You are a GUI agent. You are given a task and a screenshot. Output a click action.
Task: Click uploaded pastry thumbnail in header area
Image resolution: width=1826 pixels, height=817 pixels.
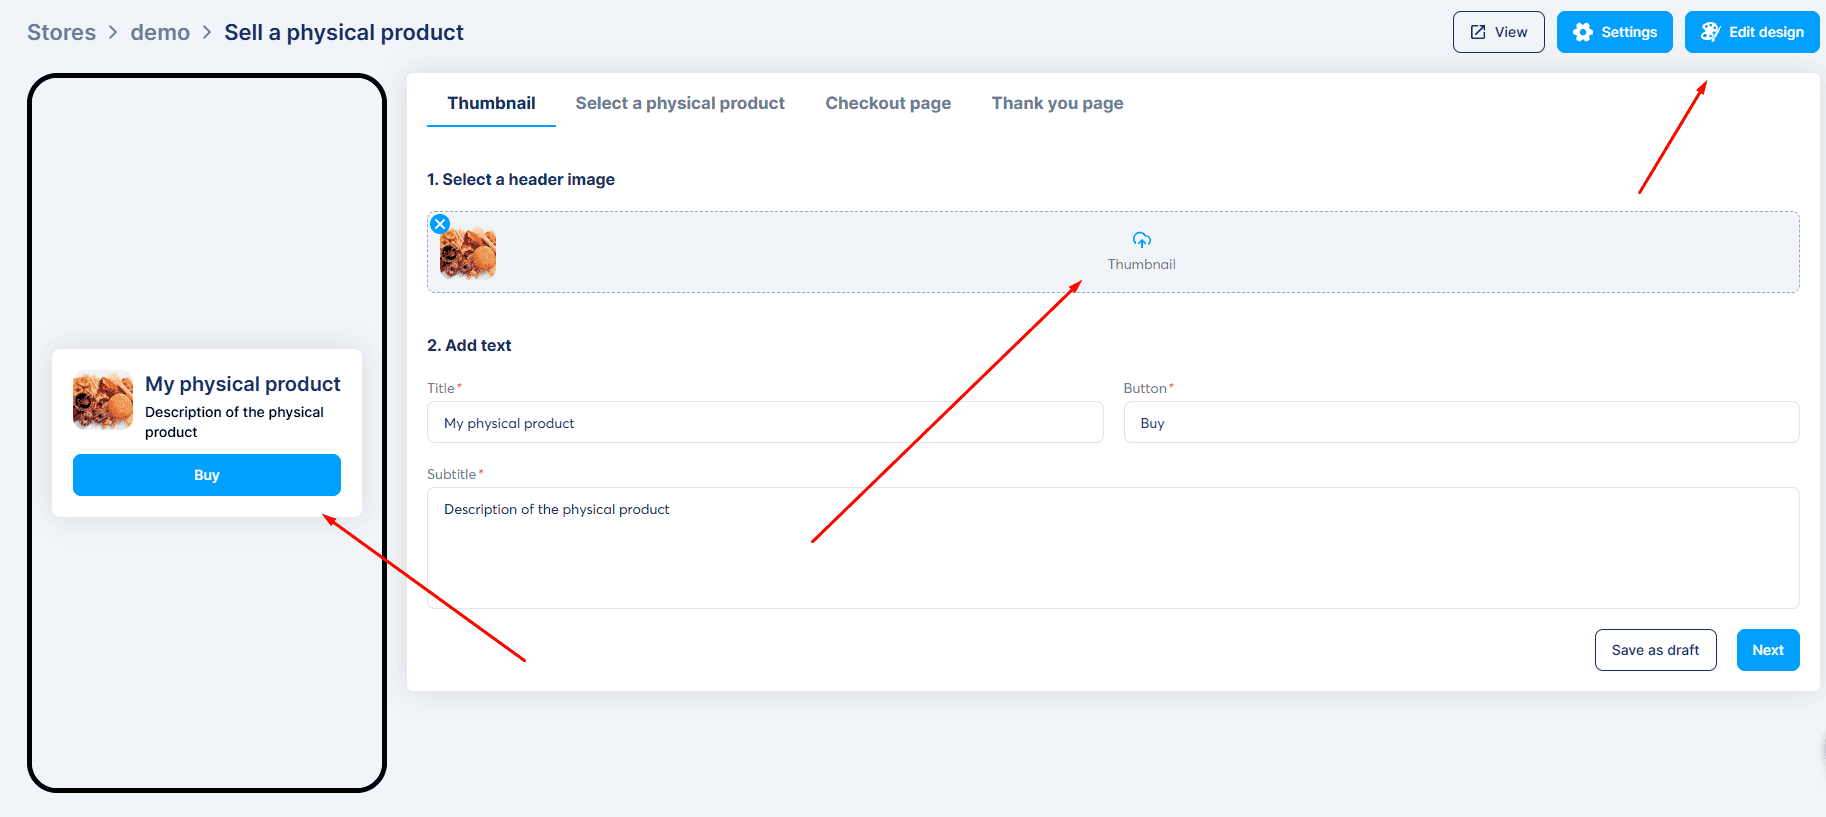468,253
